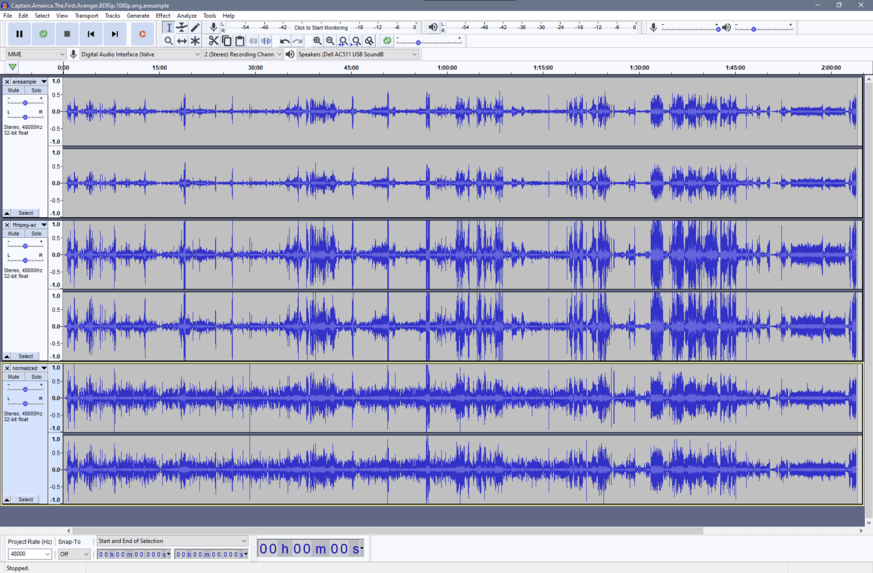Skip to start of project
873x573 pixels.
click(91, 34)
